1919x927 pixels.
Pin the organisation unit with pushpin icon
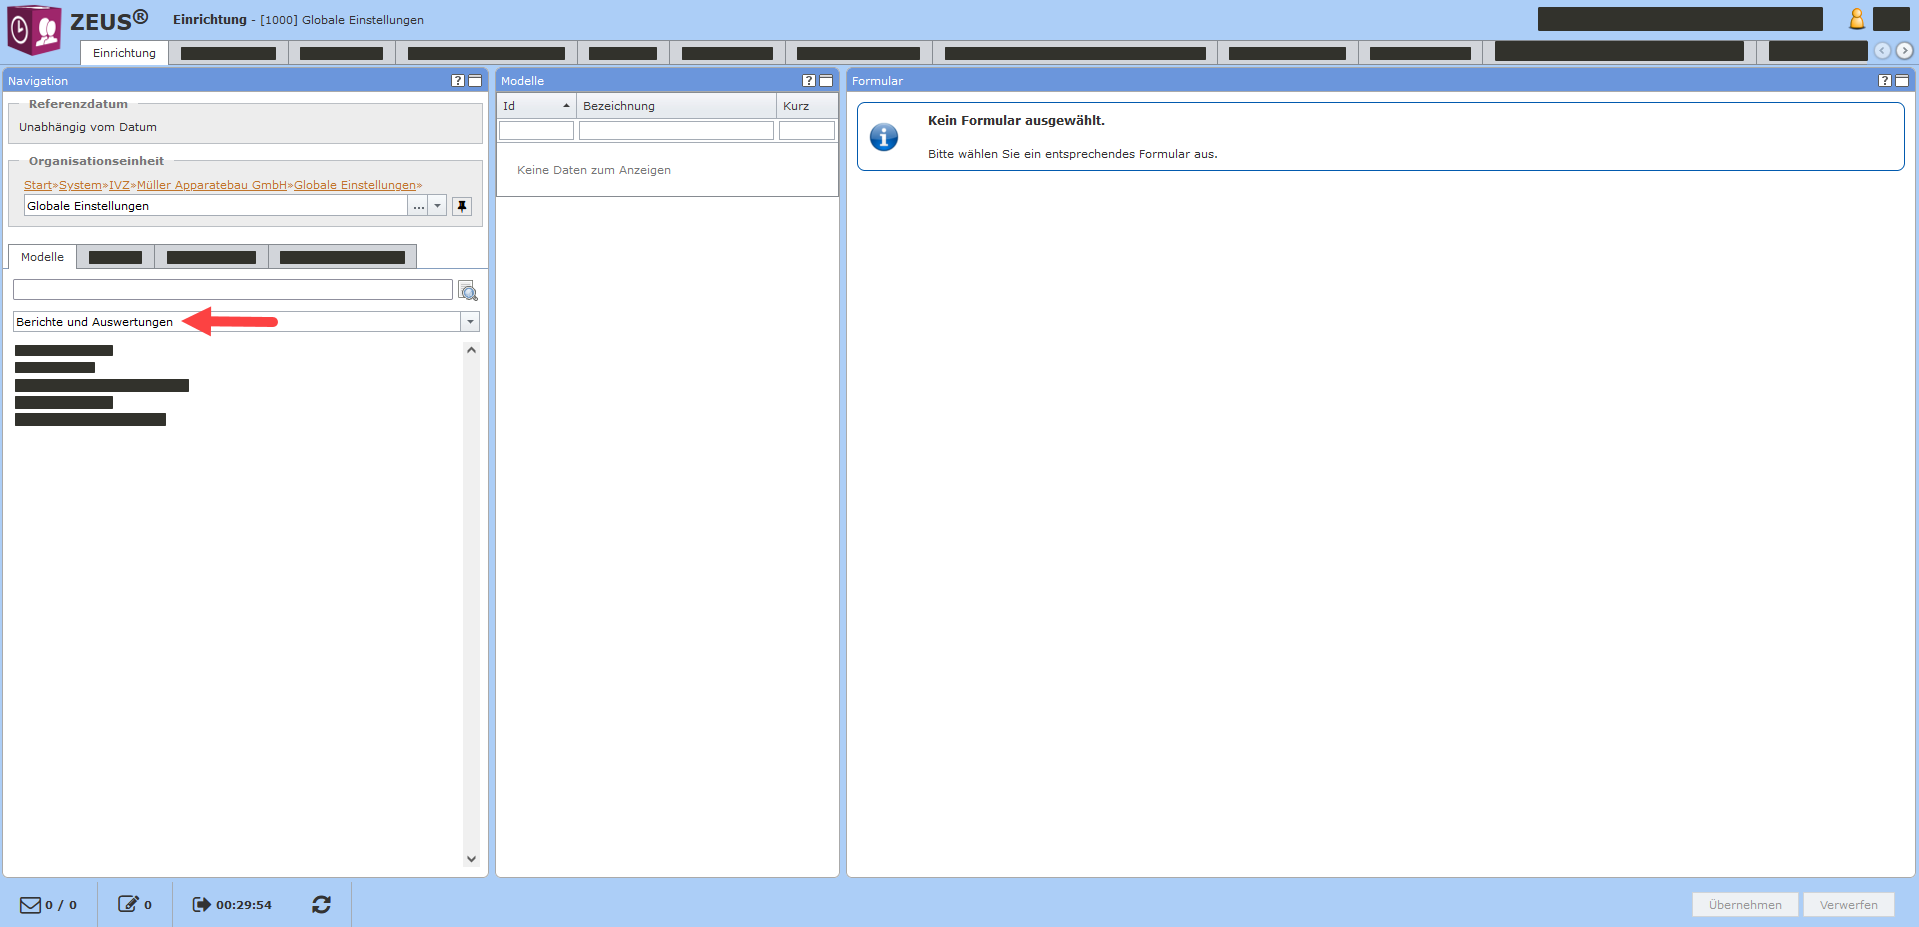point(461,206)
